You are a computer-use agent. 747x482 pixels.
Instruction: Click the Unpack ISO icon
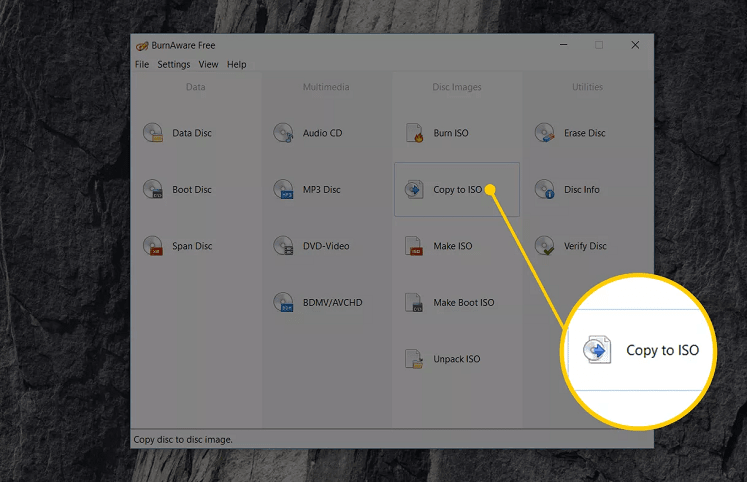coord(414,359)
